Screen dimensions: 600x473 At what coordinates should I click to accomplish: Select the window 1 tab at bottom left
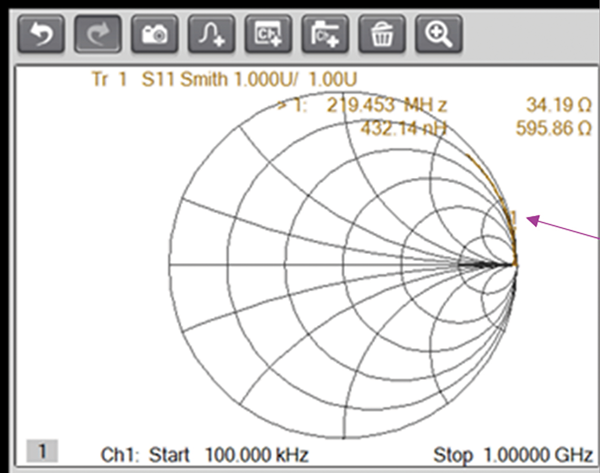(x=40, y=452)
